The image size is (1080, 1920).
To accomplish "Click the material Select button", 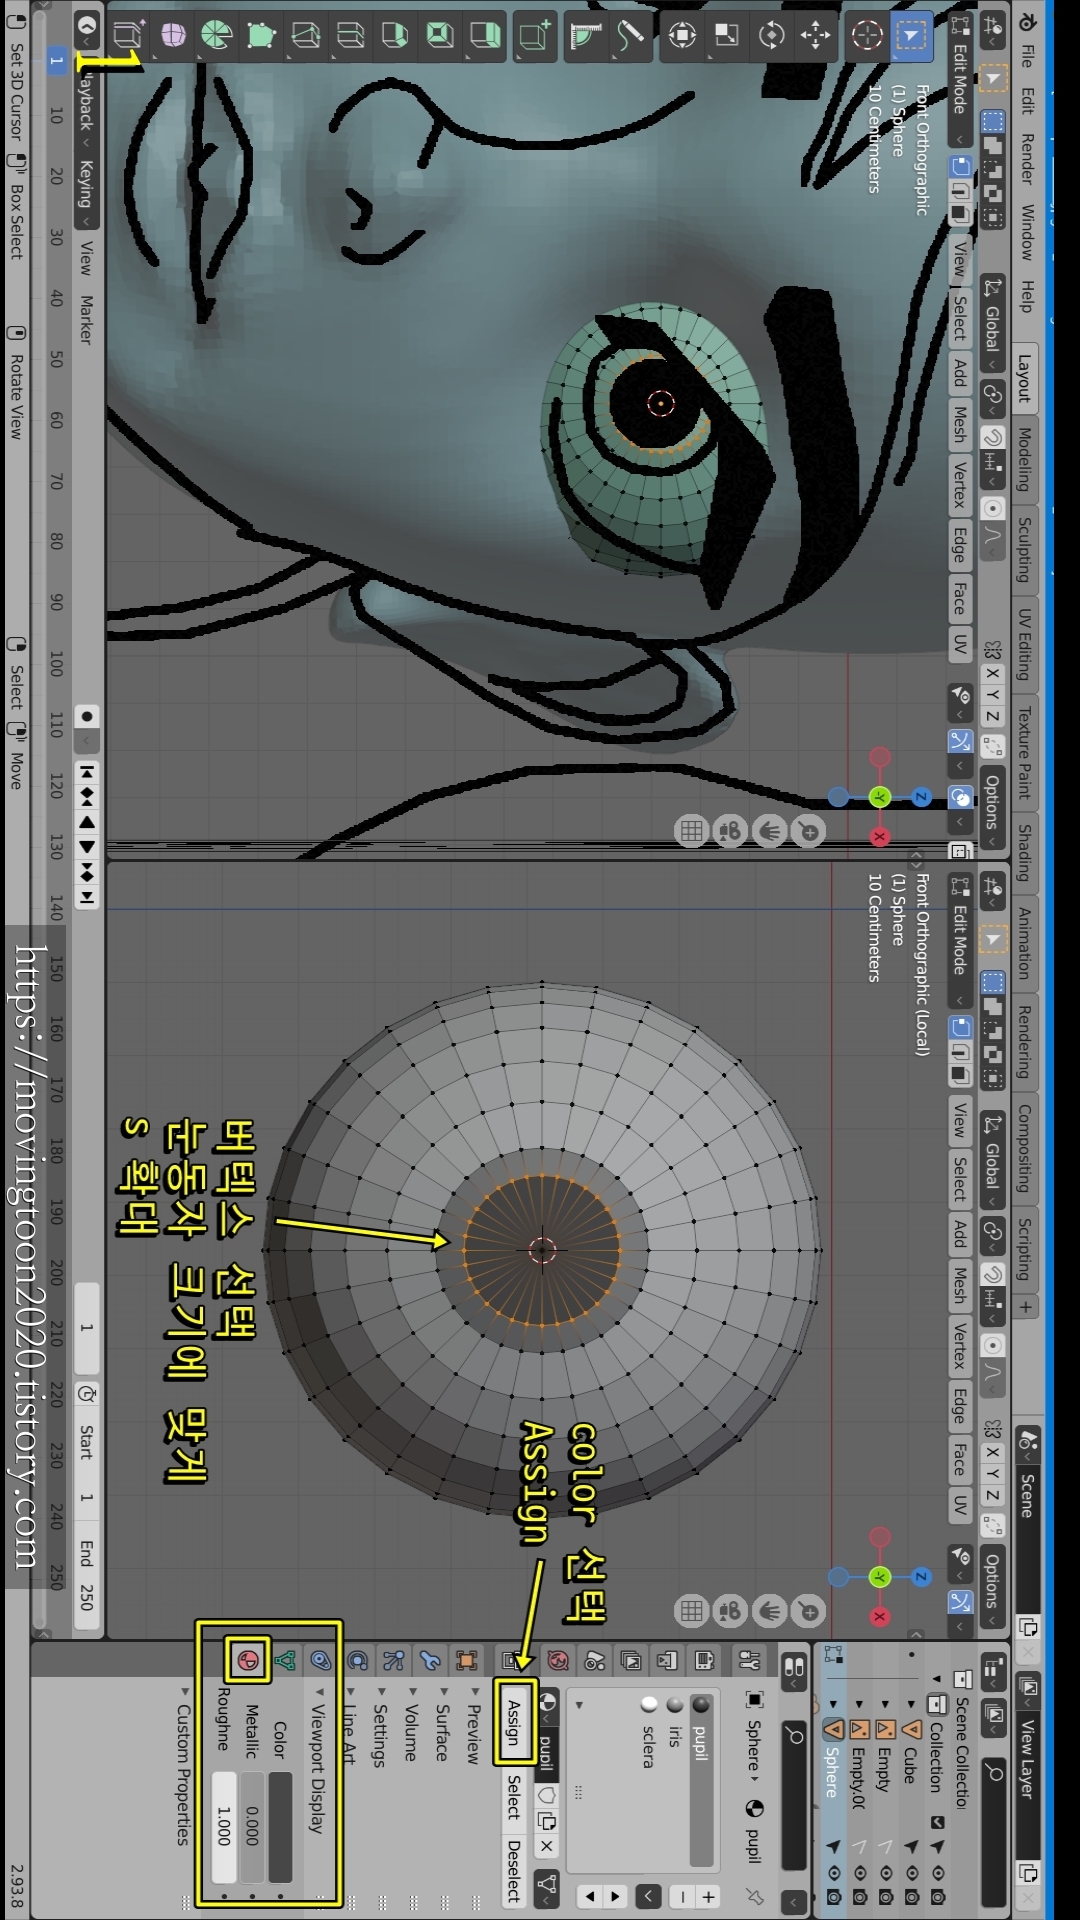I will [513, 1797].
